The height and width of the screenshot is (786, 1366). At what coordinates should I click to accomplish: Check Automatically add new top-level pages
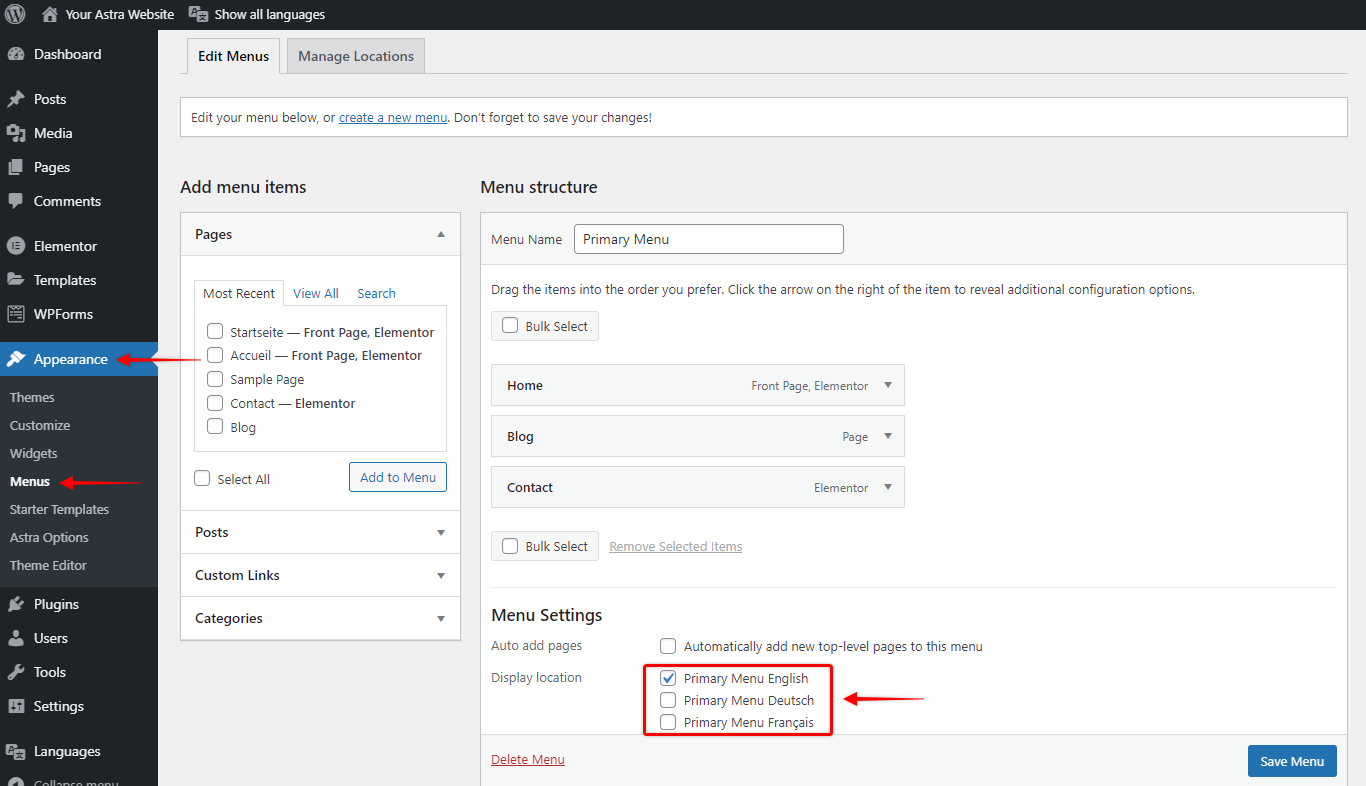(668, 646)
